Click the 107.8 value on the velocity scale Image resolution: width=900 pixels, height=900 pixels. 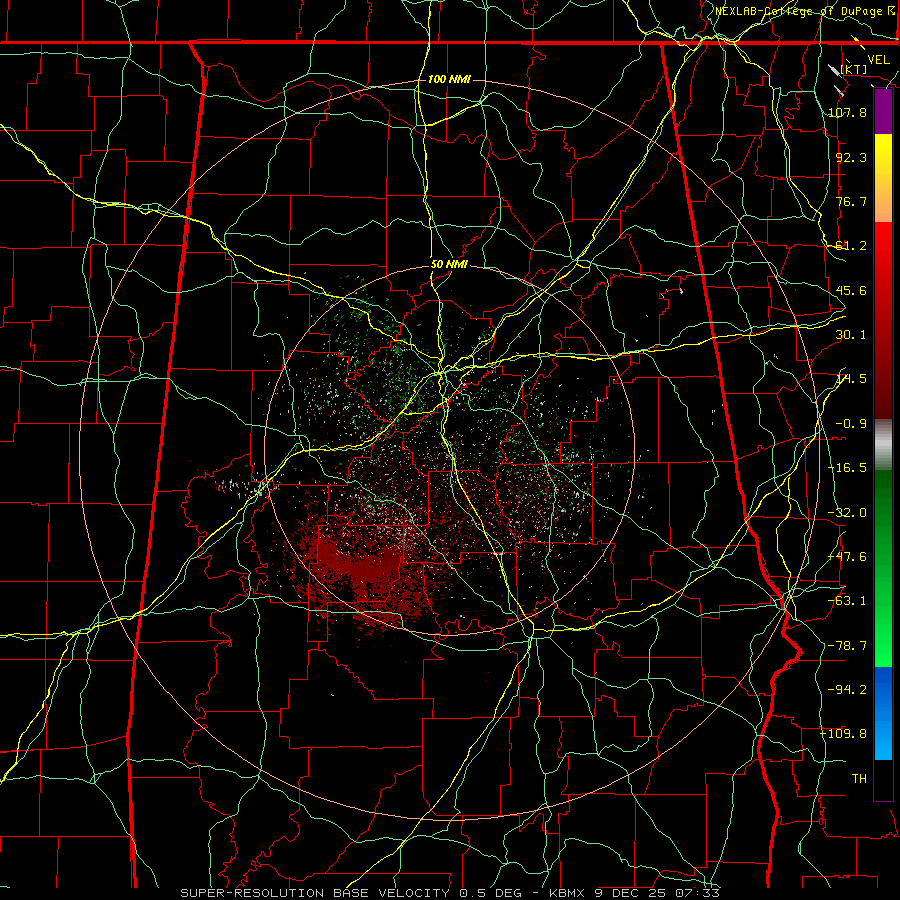coord(847,112)
